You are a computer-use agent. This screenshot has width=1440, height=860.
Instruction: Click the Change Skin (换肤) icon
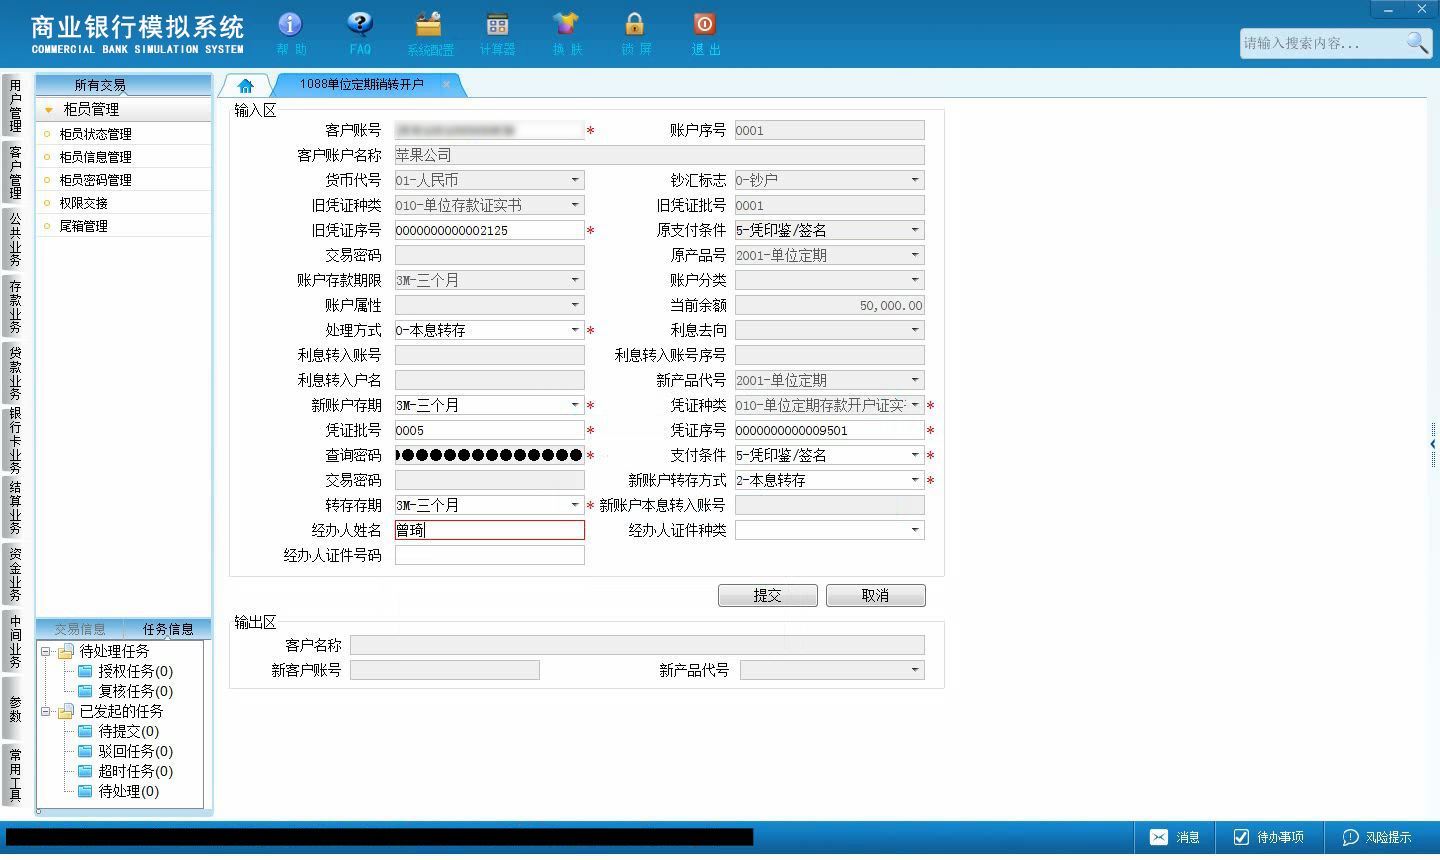(566, 32)
